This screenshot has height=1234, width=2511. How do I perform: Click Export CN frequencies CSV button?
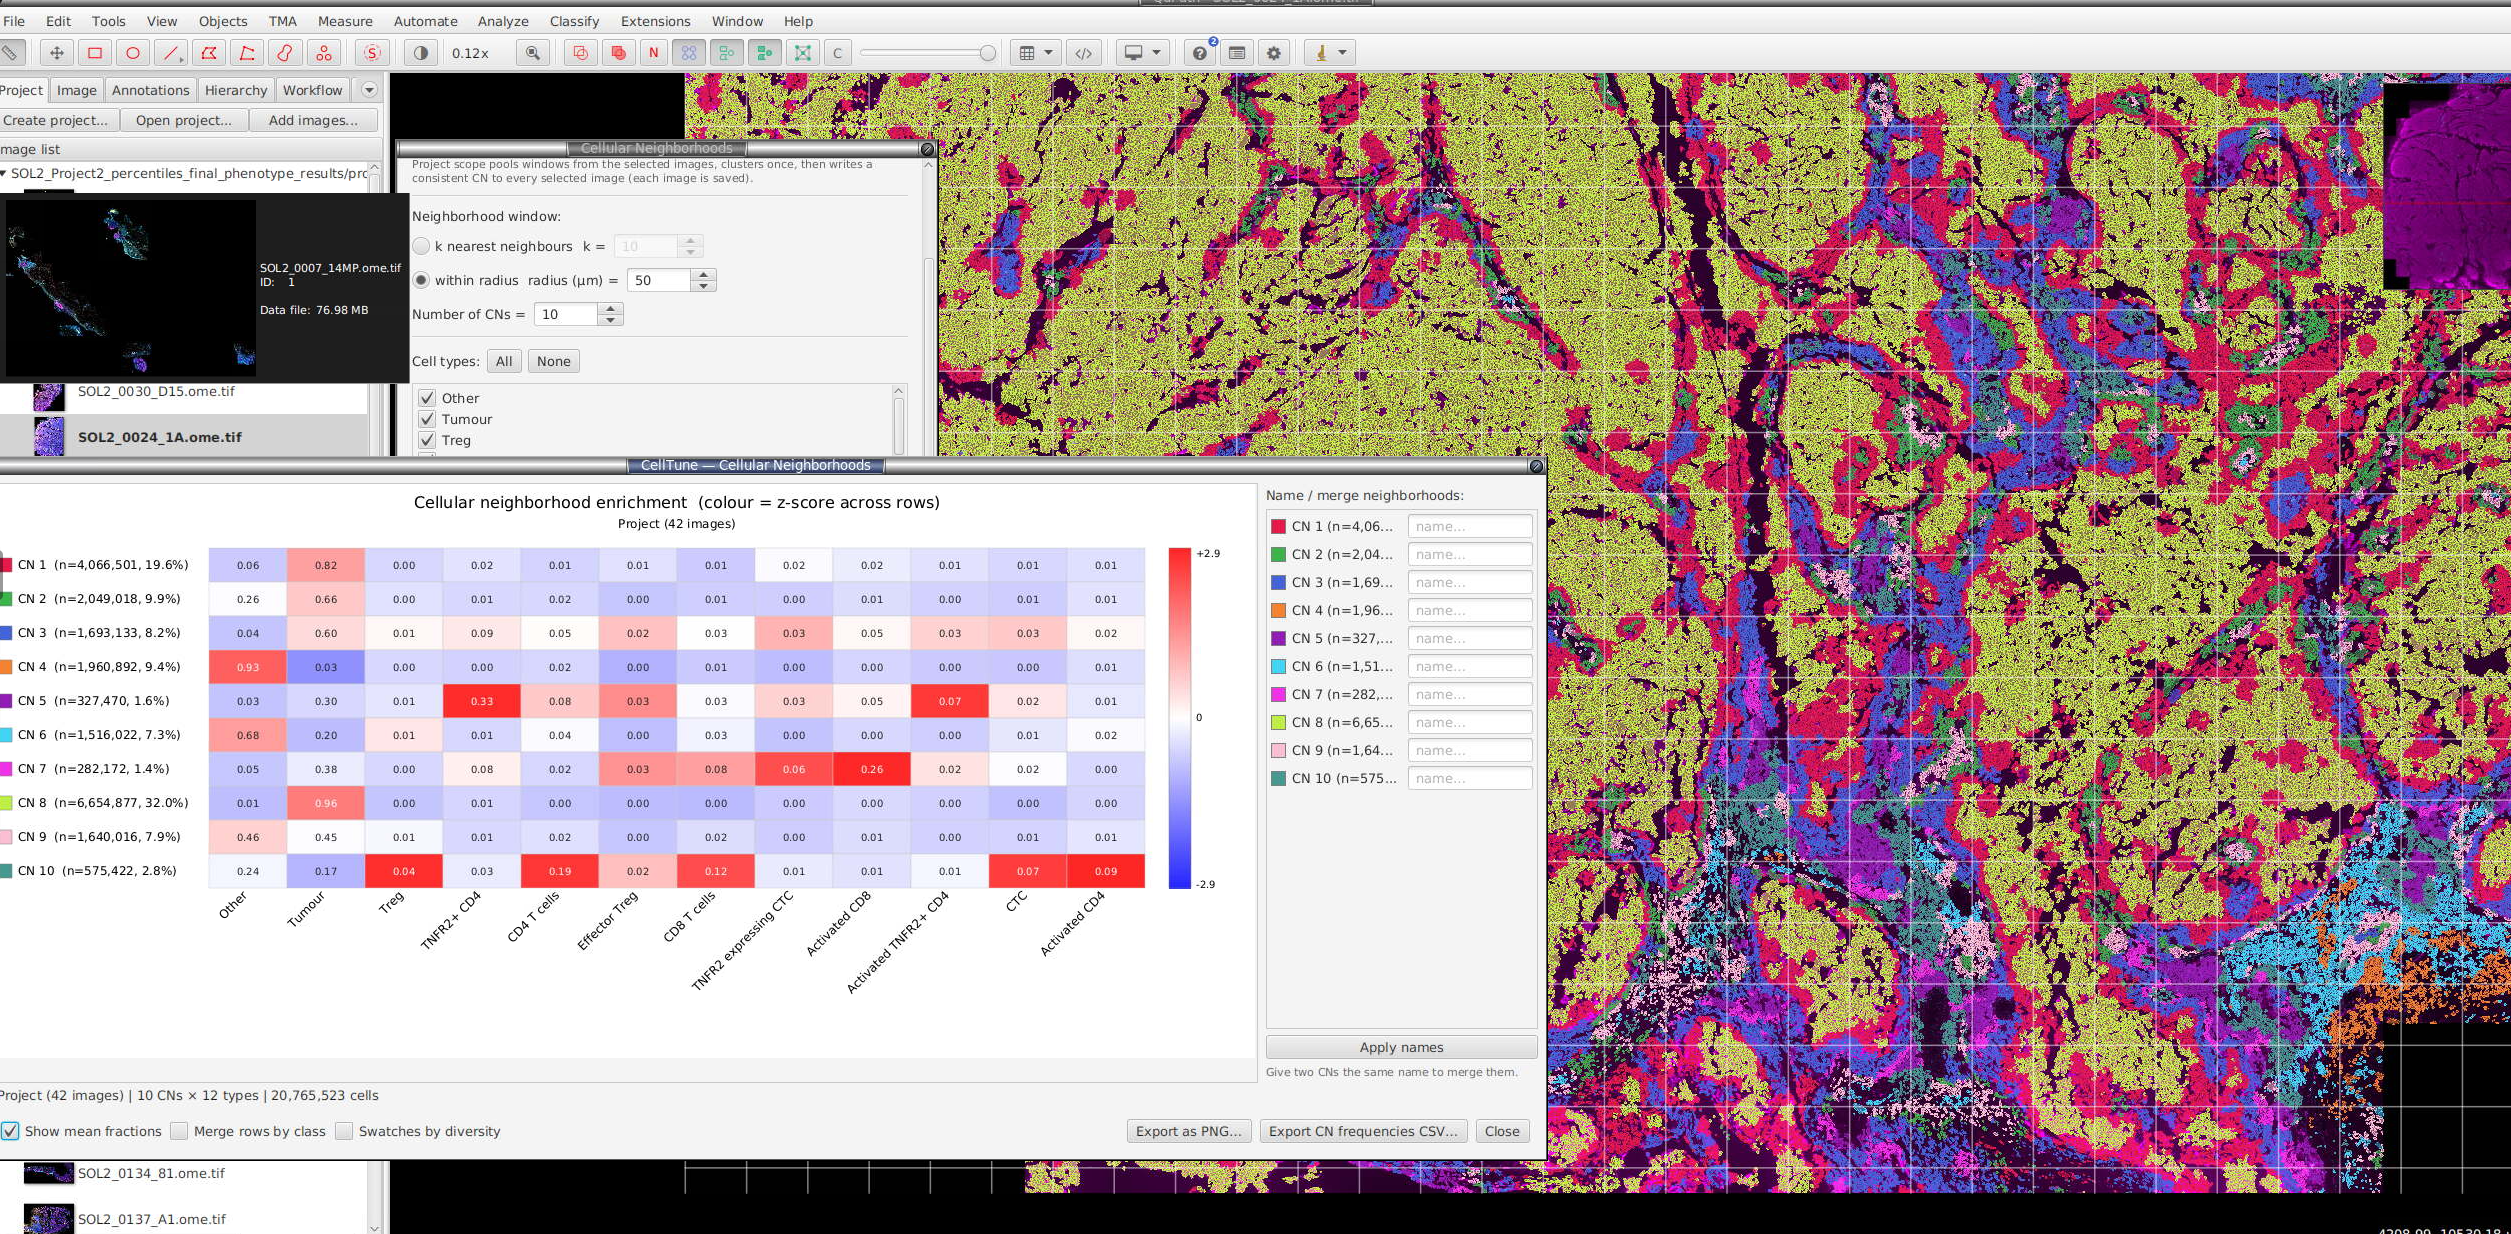[x=1363, y=1131]
